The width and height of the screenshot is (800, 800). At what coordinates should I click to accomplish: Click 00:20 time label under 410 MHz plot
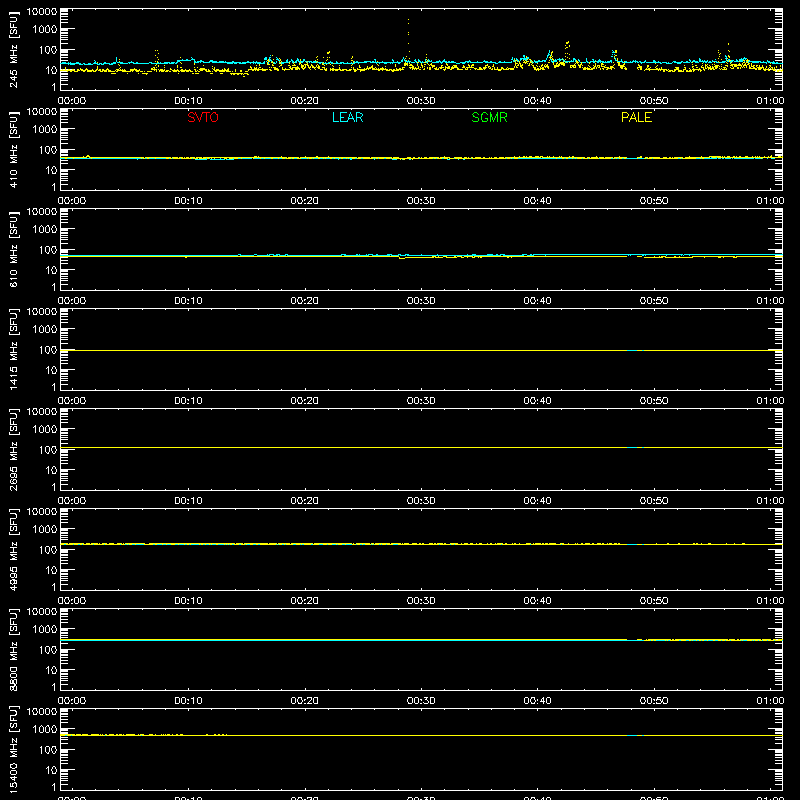[305, 201]
